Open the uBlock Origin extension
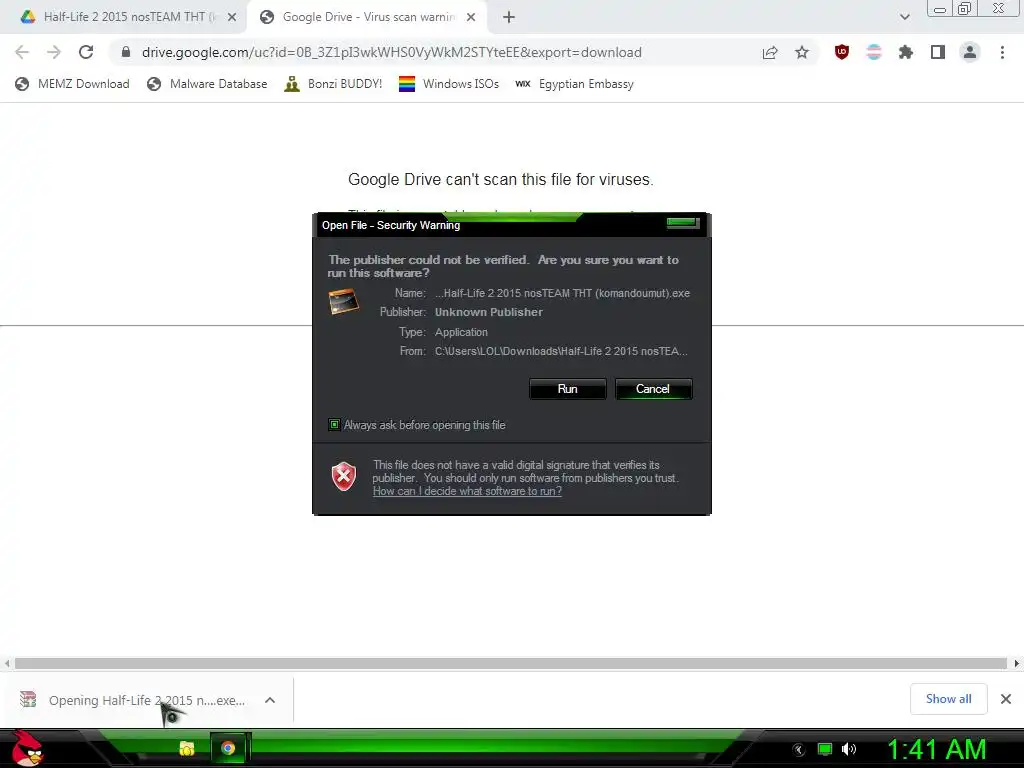Image resolution: width=1024 pixels, height=768 pixels. click(x=842, y=52)
